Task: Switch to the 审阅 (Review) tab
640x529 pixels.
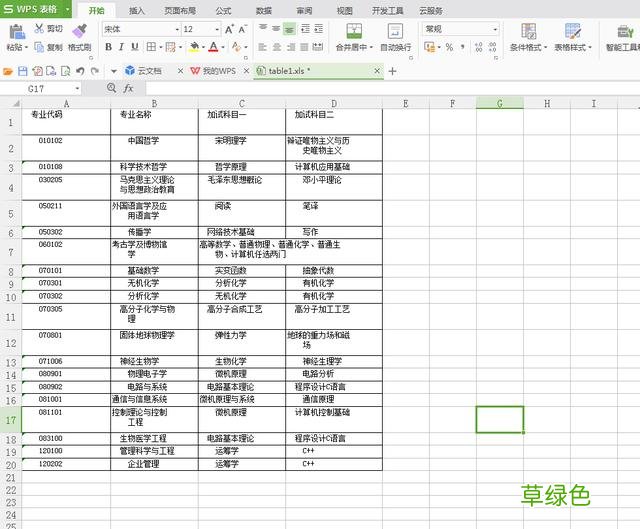Action: pos(304,11)
